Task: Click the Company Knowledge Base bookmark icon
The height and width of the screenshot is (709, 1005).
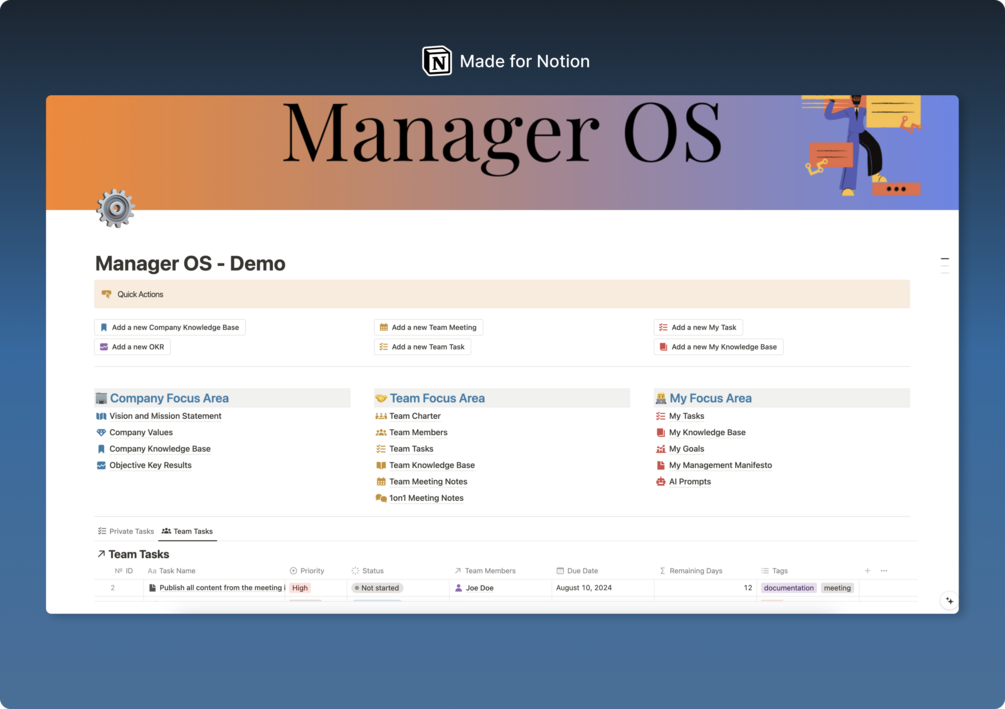Action: click(x=101, y=449)
